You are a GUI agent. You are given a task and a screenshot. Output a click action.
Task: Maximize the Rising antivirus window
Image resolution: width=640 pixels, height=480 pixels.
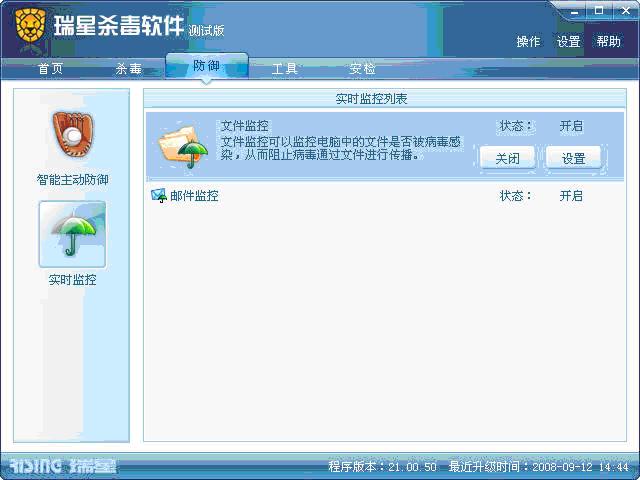[599, 11]
